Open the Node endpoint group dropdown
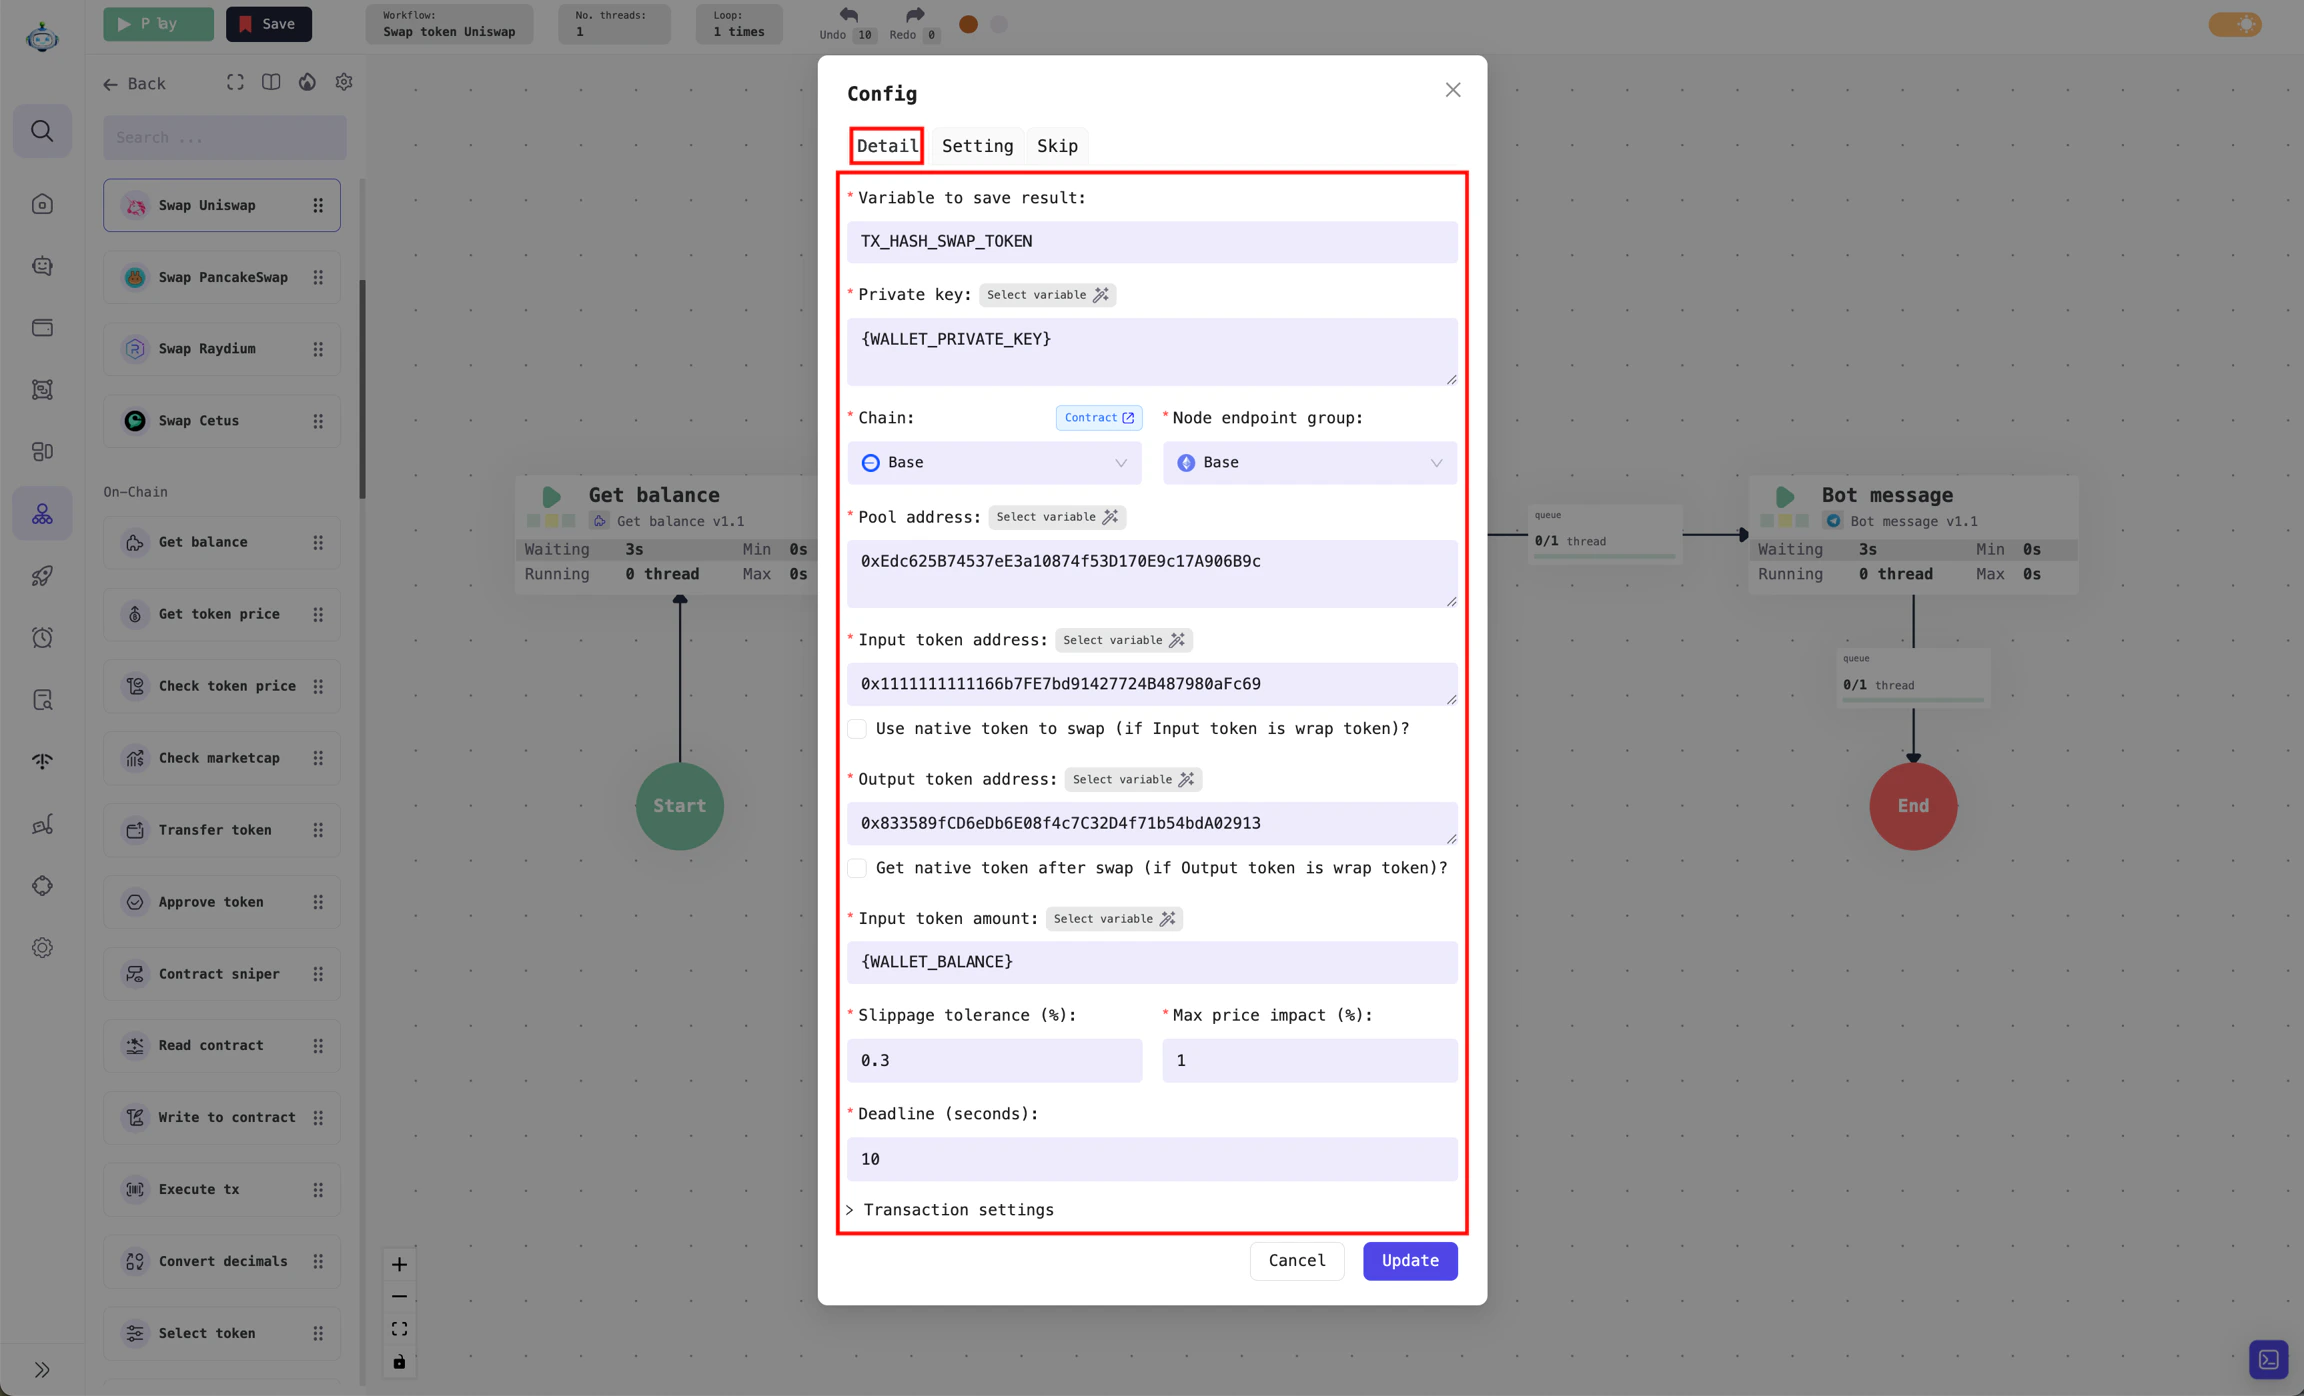This screenshot has height=1396, width=2304. pyautogui.click(x=1310, y=463)
